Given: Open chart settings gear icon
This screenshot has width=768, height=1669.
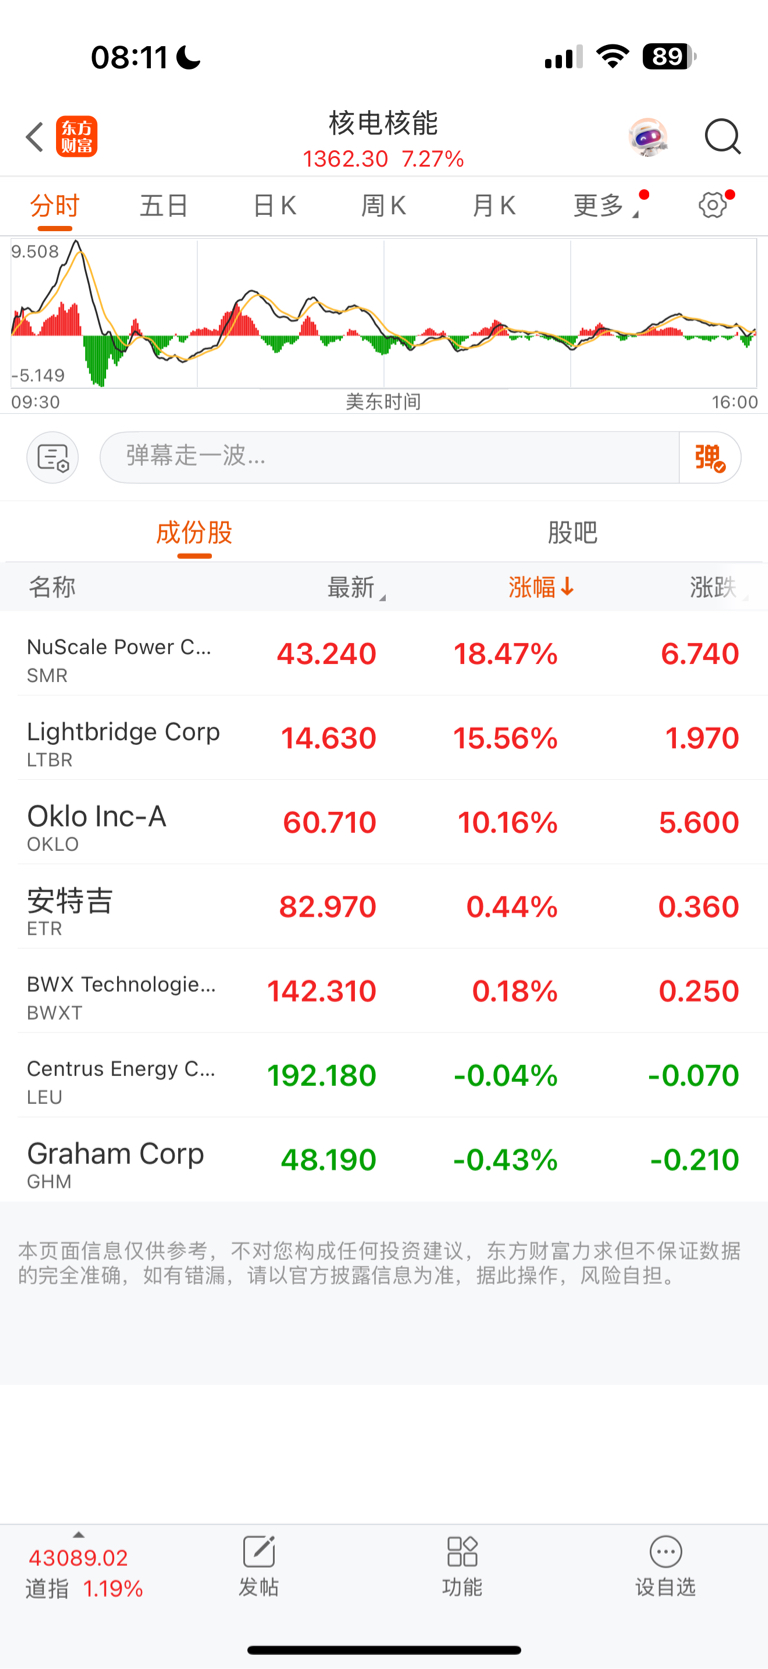Looking at the screenshot, I should [713, 205].
